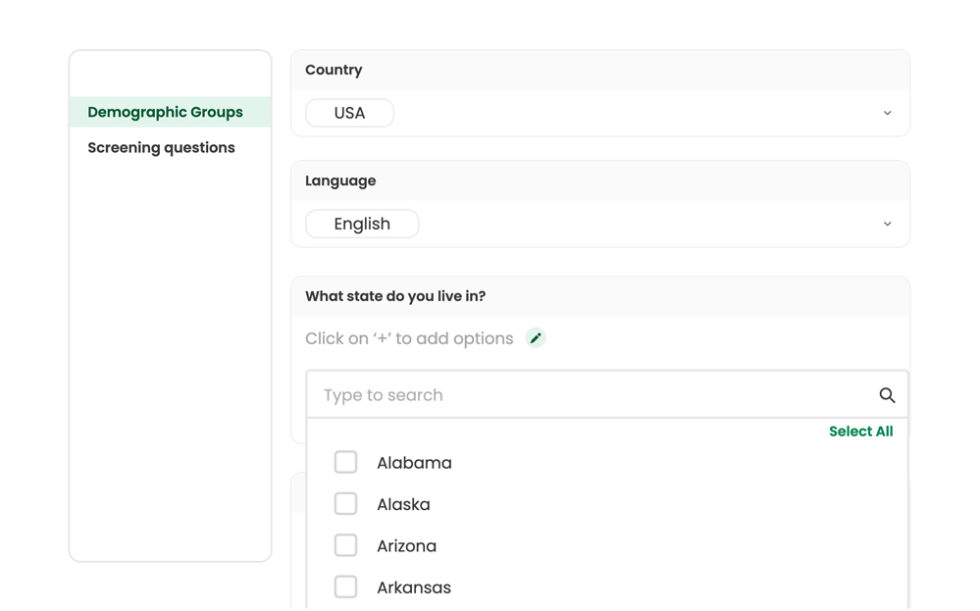Check the Arizona checkbox

point(346,545)
